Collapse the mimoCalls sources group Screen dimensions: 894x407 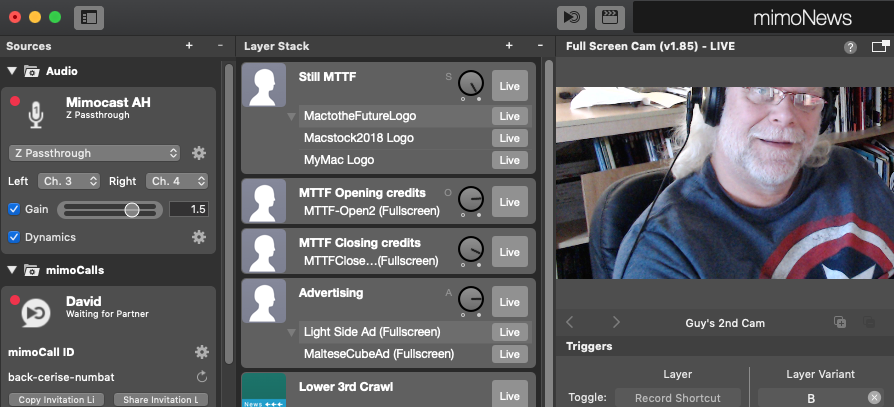[12, 270]
